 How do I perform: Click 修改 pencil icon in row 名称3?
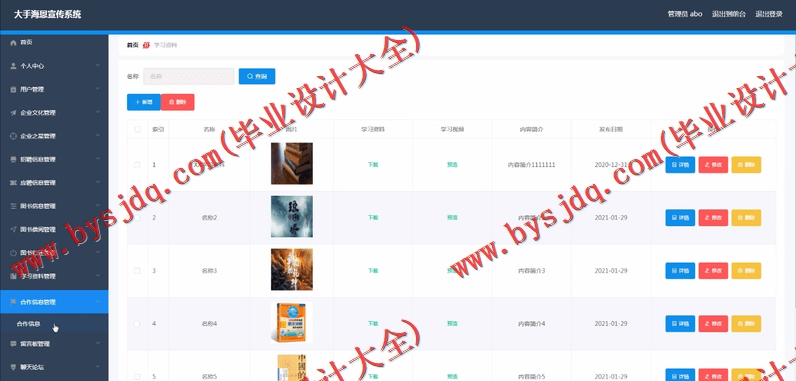[x=707, y=271]
